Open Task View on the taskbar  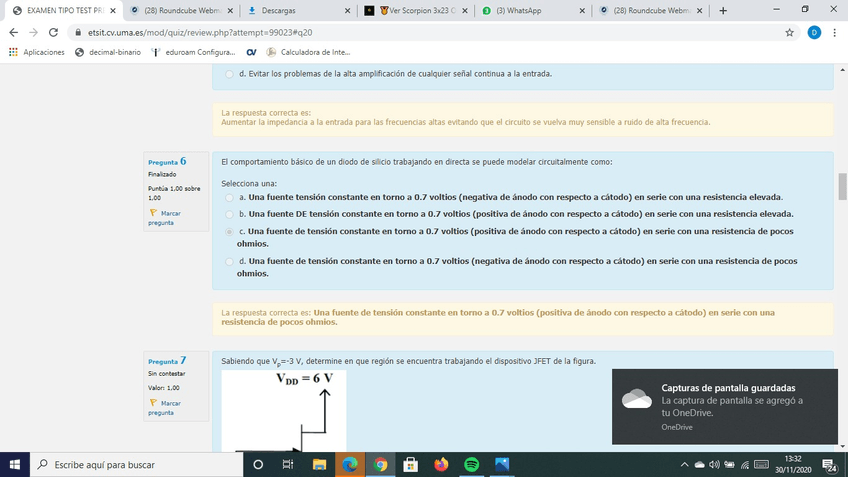pos(288,465)
